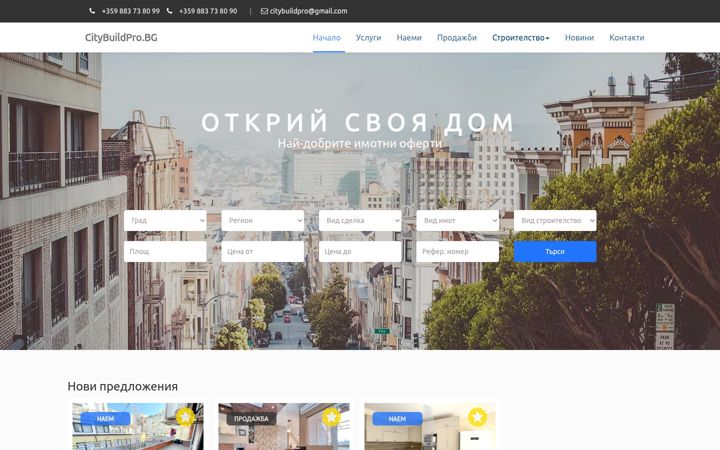Click the hero title ОТКРИЙ СВОЯ ДОМ
Viewport: 720px width, 450px height.
click(x=358, y=123)
